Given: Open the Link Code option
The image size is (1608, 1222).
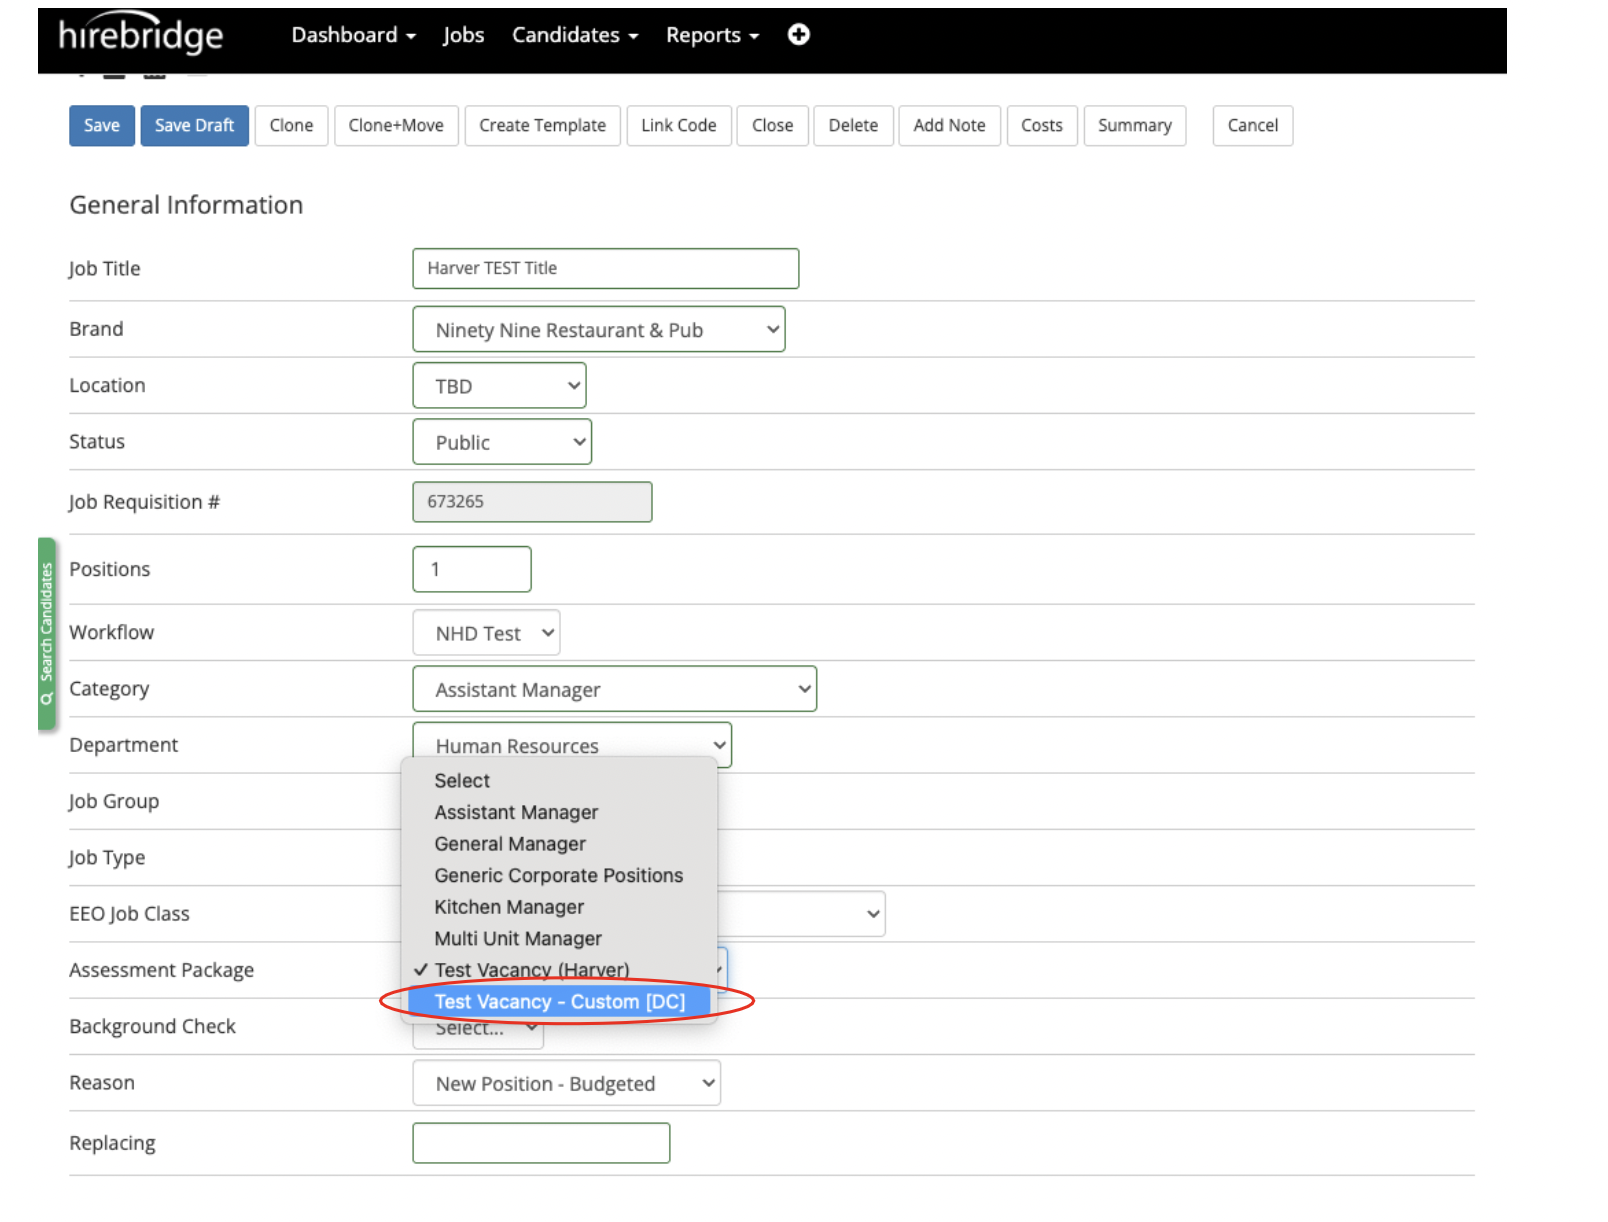Looking at the screenshot, I should [678, 126].
